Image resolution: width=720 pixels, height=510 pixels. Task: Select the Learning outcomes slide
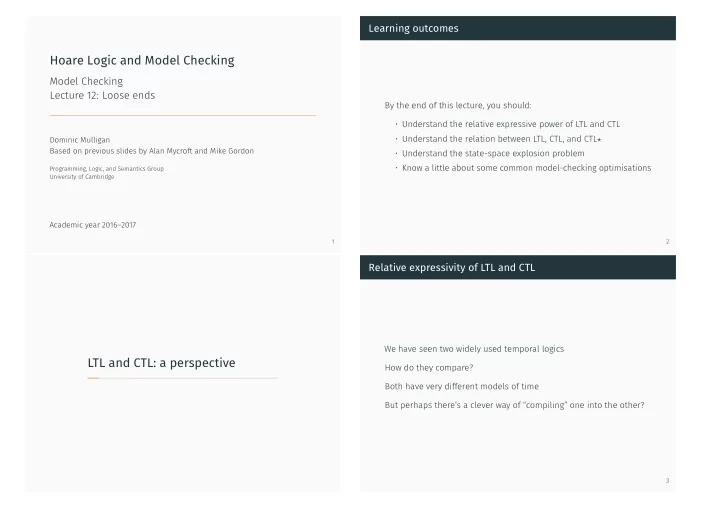[518, 134]
